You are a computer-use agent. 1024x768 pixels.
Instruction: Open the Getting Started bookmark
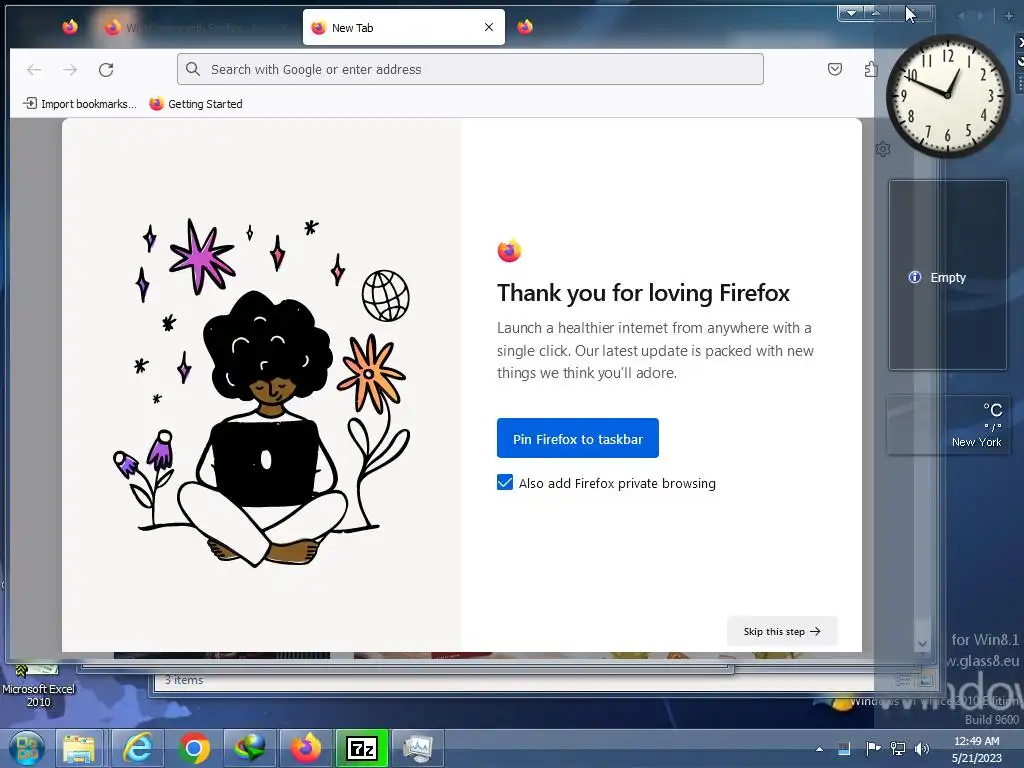[x=196, y=104]
